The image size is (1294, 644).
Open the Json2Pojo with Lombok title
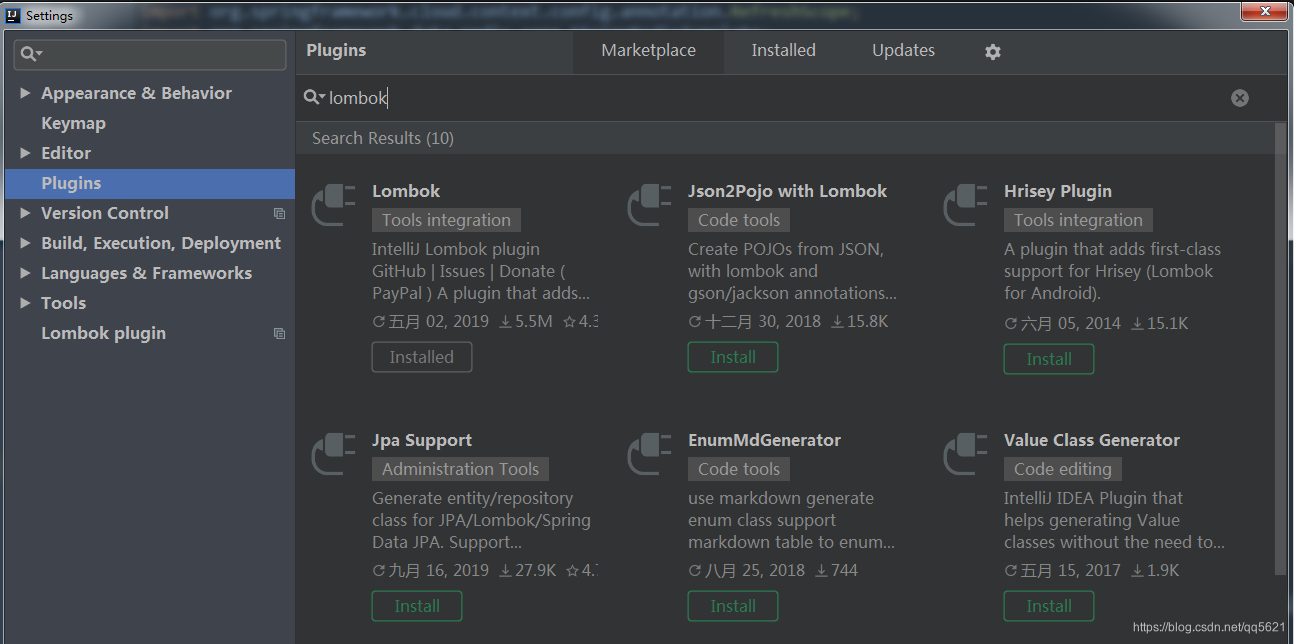pos(787,192)
